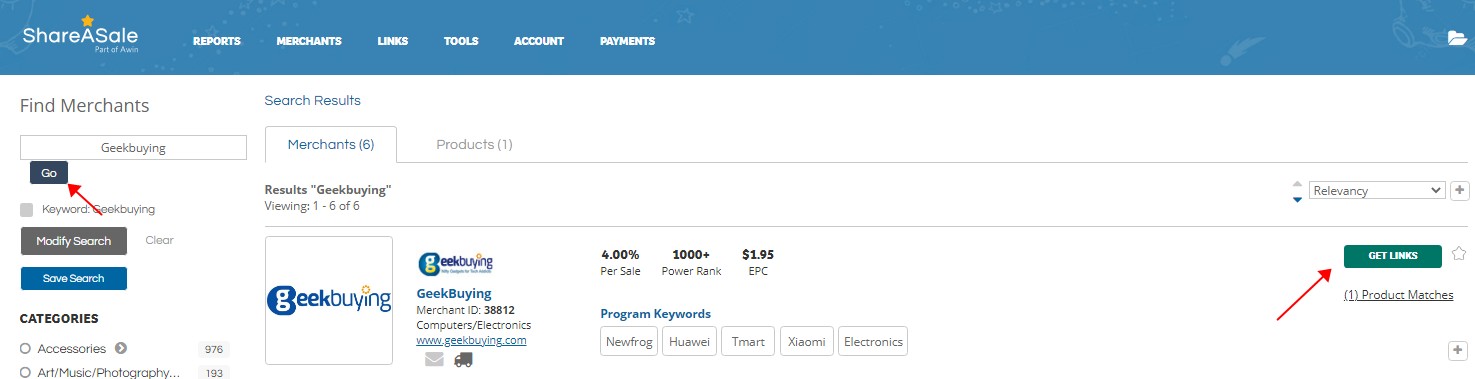Focus the merchant search input field
The width and height of the screenshot is (1475, 379).
(x=133, y=147)
